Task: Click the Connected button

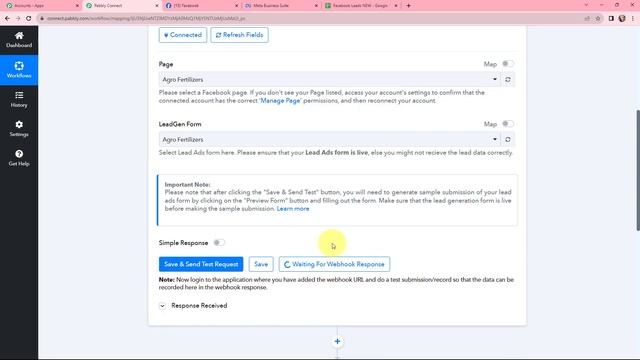Action: [x=183, y=35]
